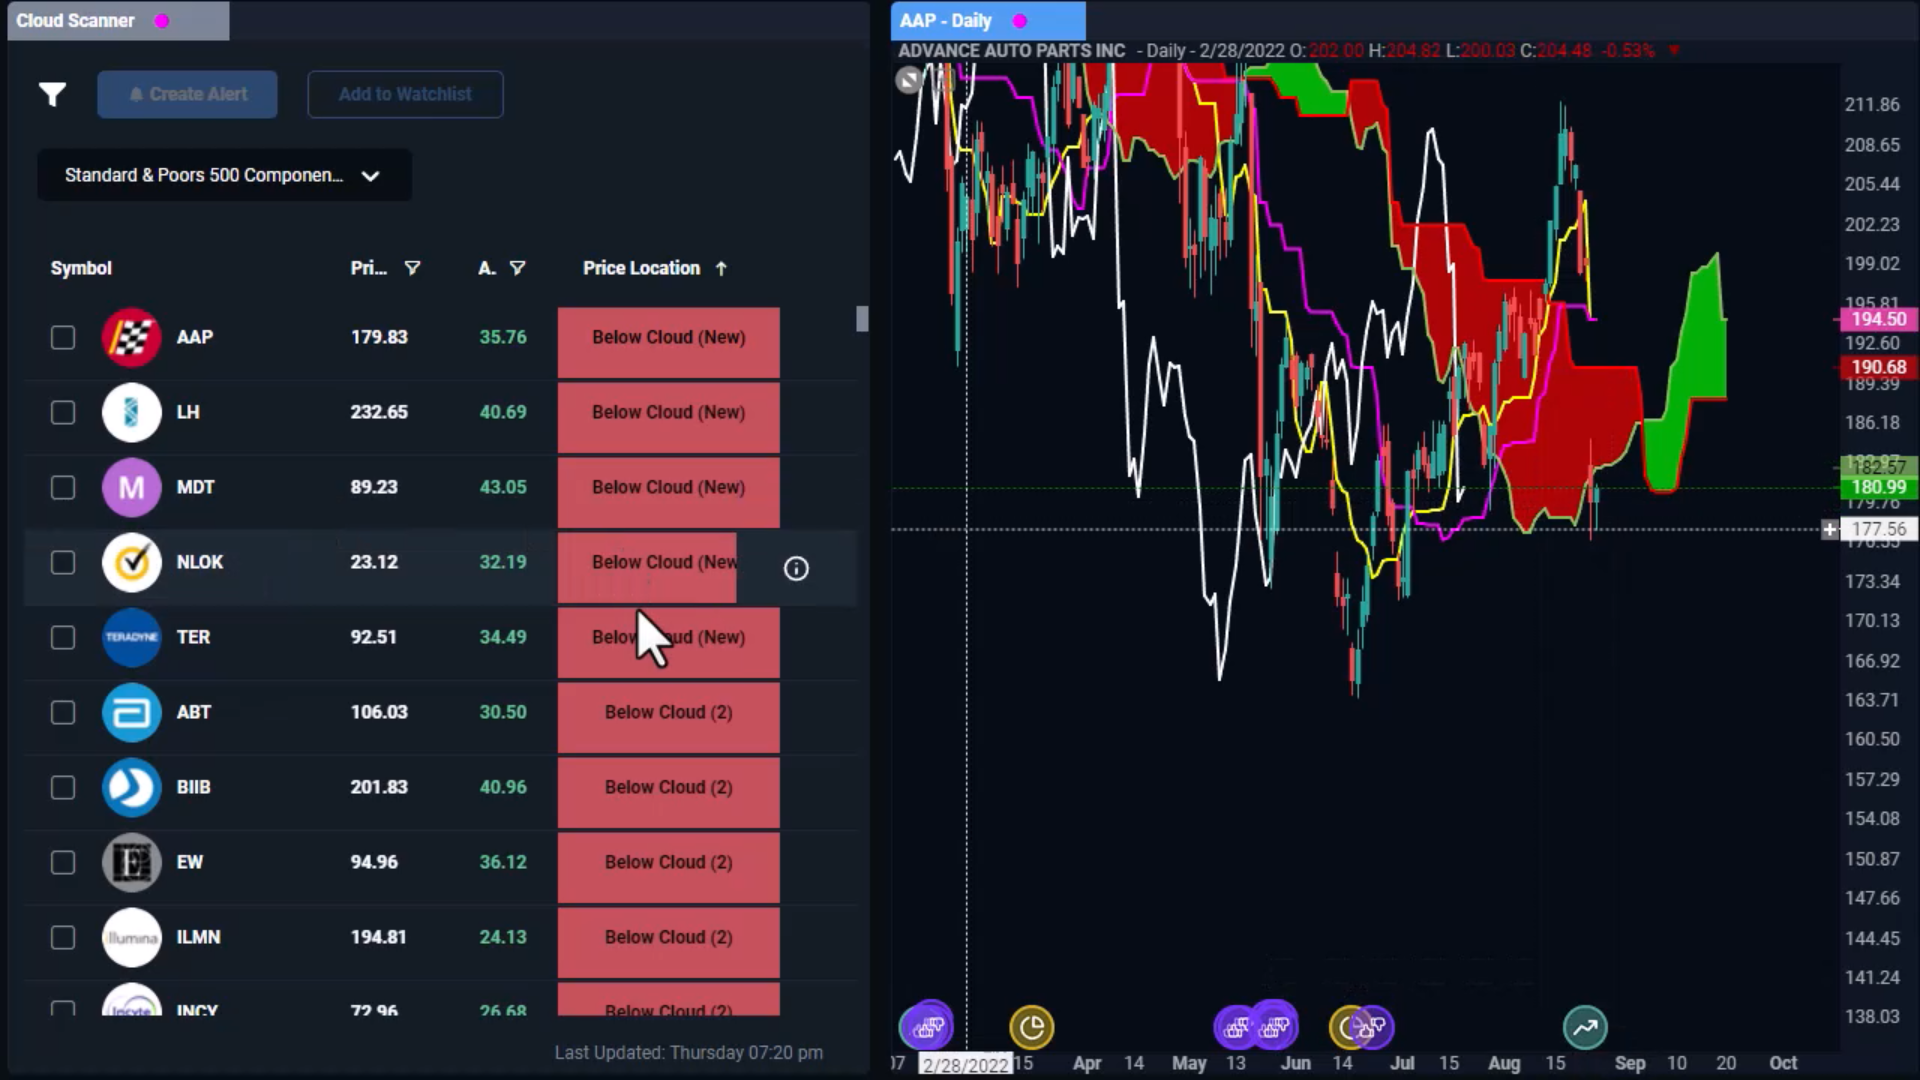Open info icon on NLOK row

click(796, 569)
